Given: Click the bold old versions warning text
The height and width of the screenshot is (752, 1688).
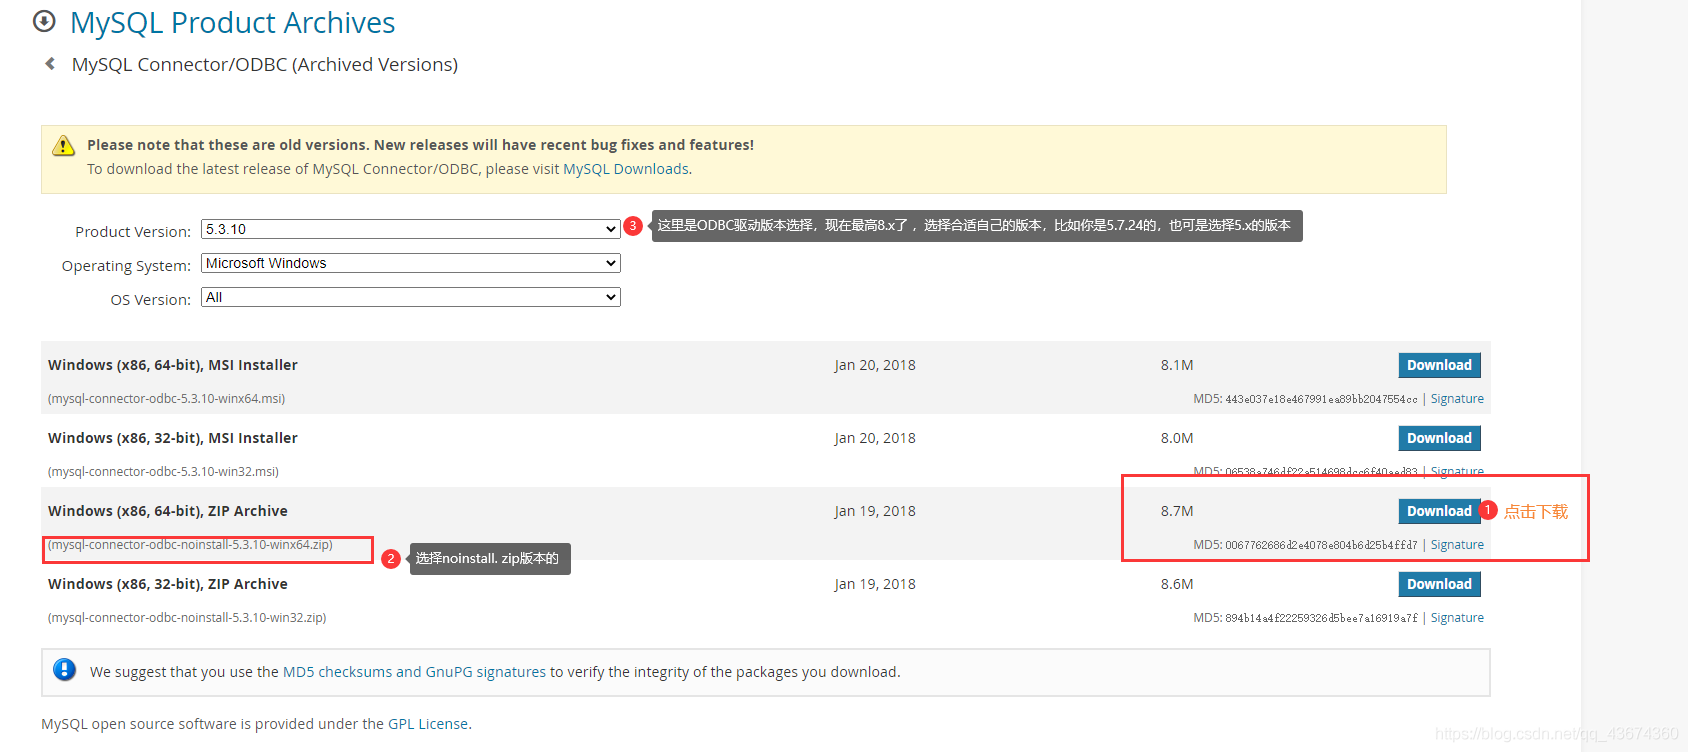Looking at the screenshot, I should 420,145.
